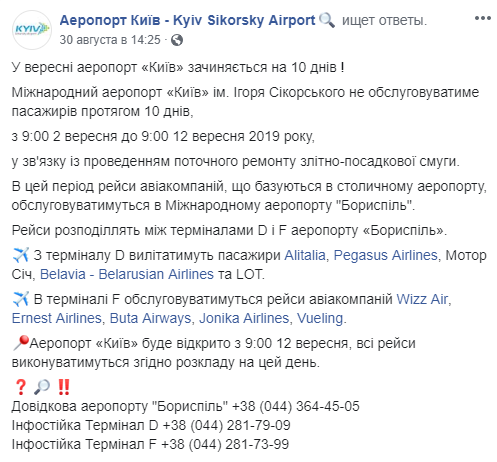The height and width of the screenshot is (462, 497).
Task: Open the three-dots post options menu
Action: 483,18
